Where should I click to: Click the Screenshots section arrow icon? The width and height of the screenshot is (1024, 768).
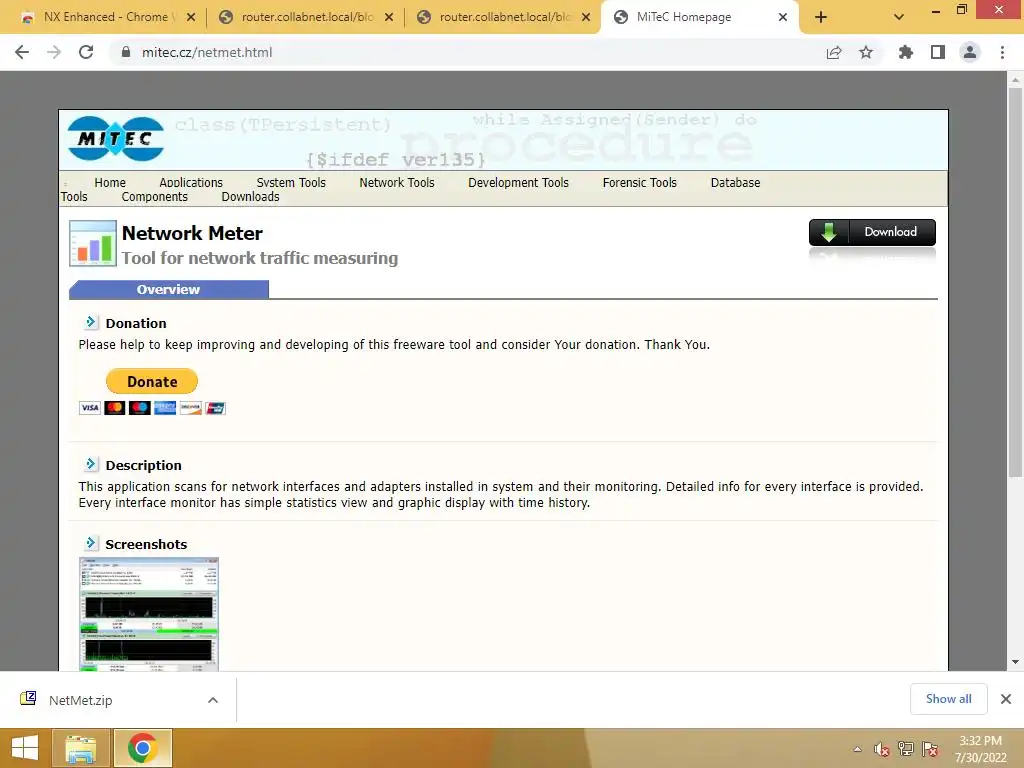tap(91, 543)
